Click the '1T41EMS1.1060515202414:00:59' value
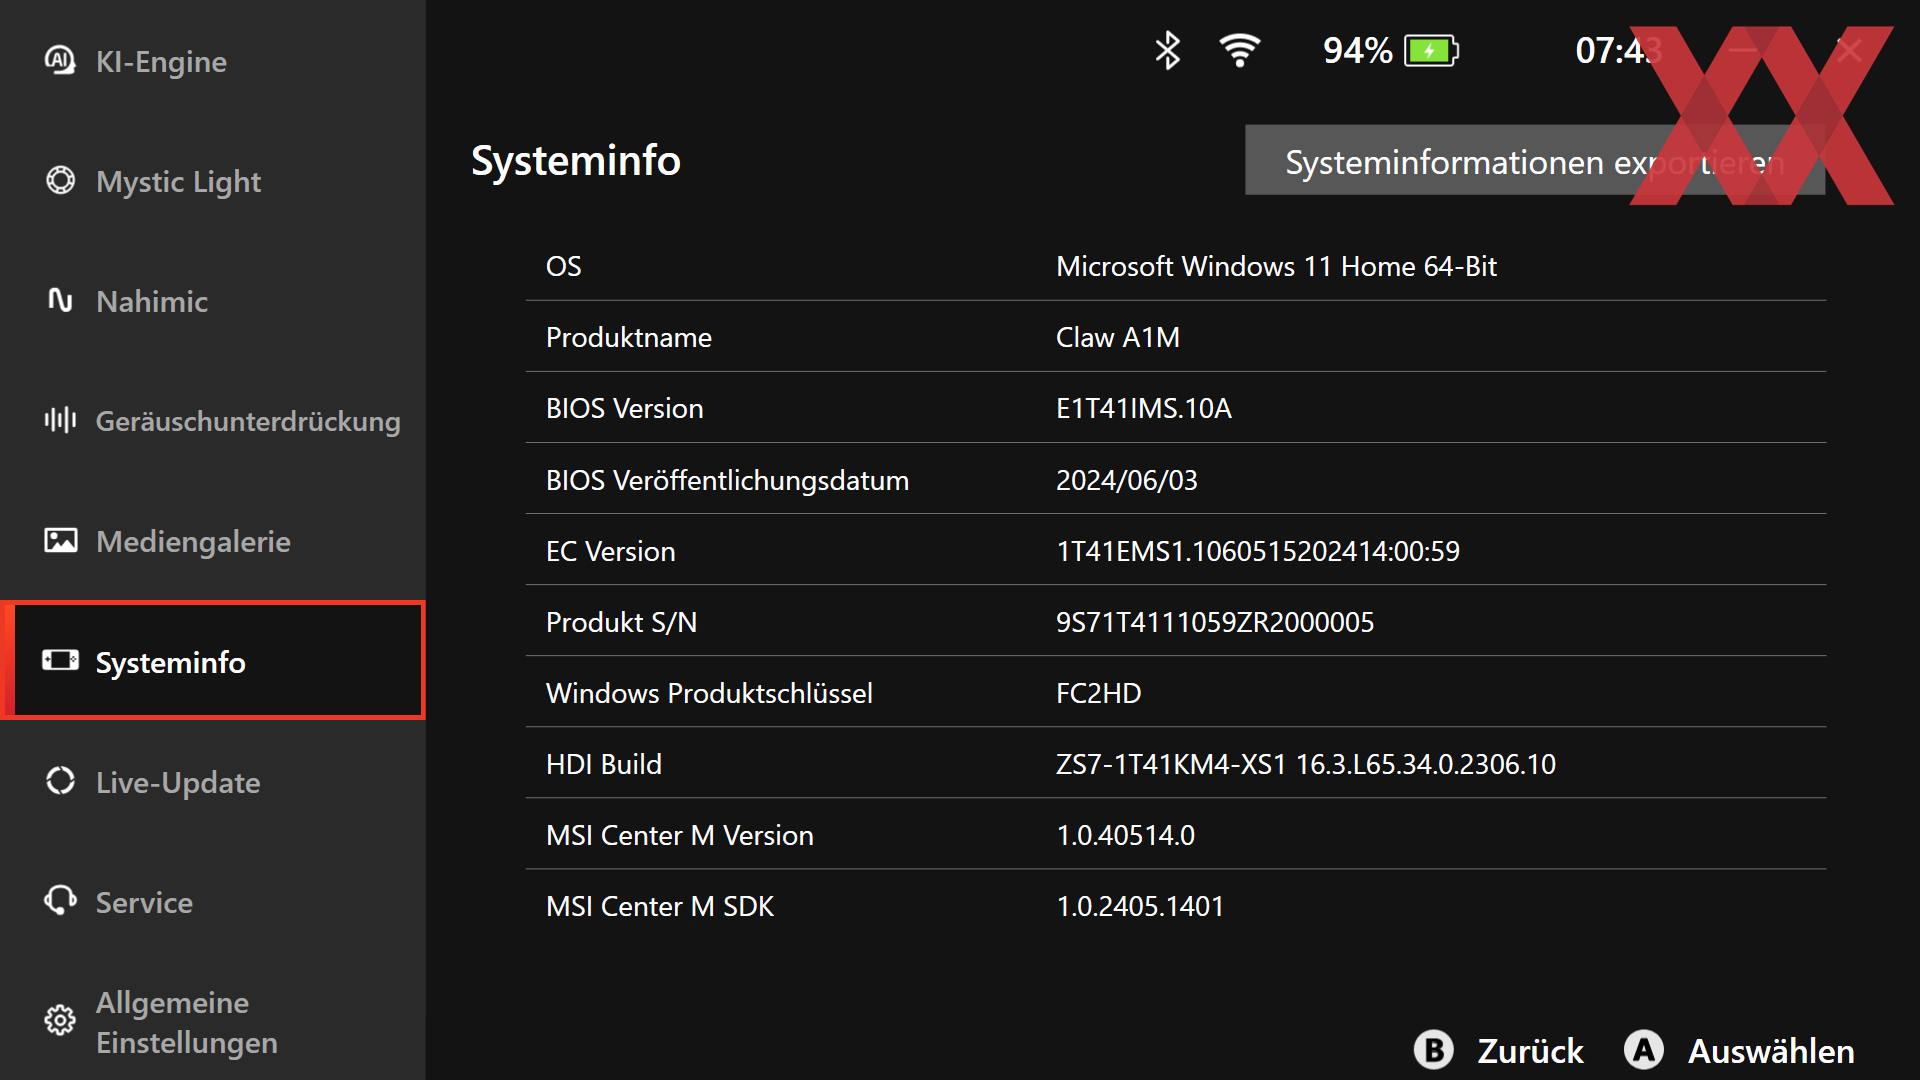Screen dimensions: 1920x1080 [1258, 551]
